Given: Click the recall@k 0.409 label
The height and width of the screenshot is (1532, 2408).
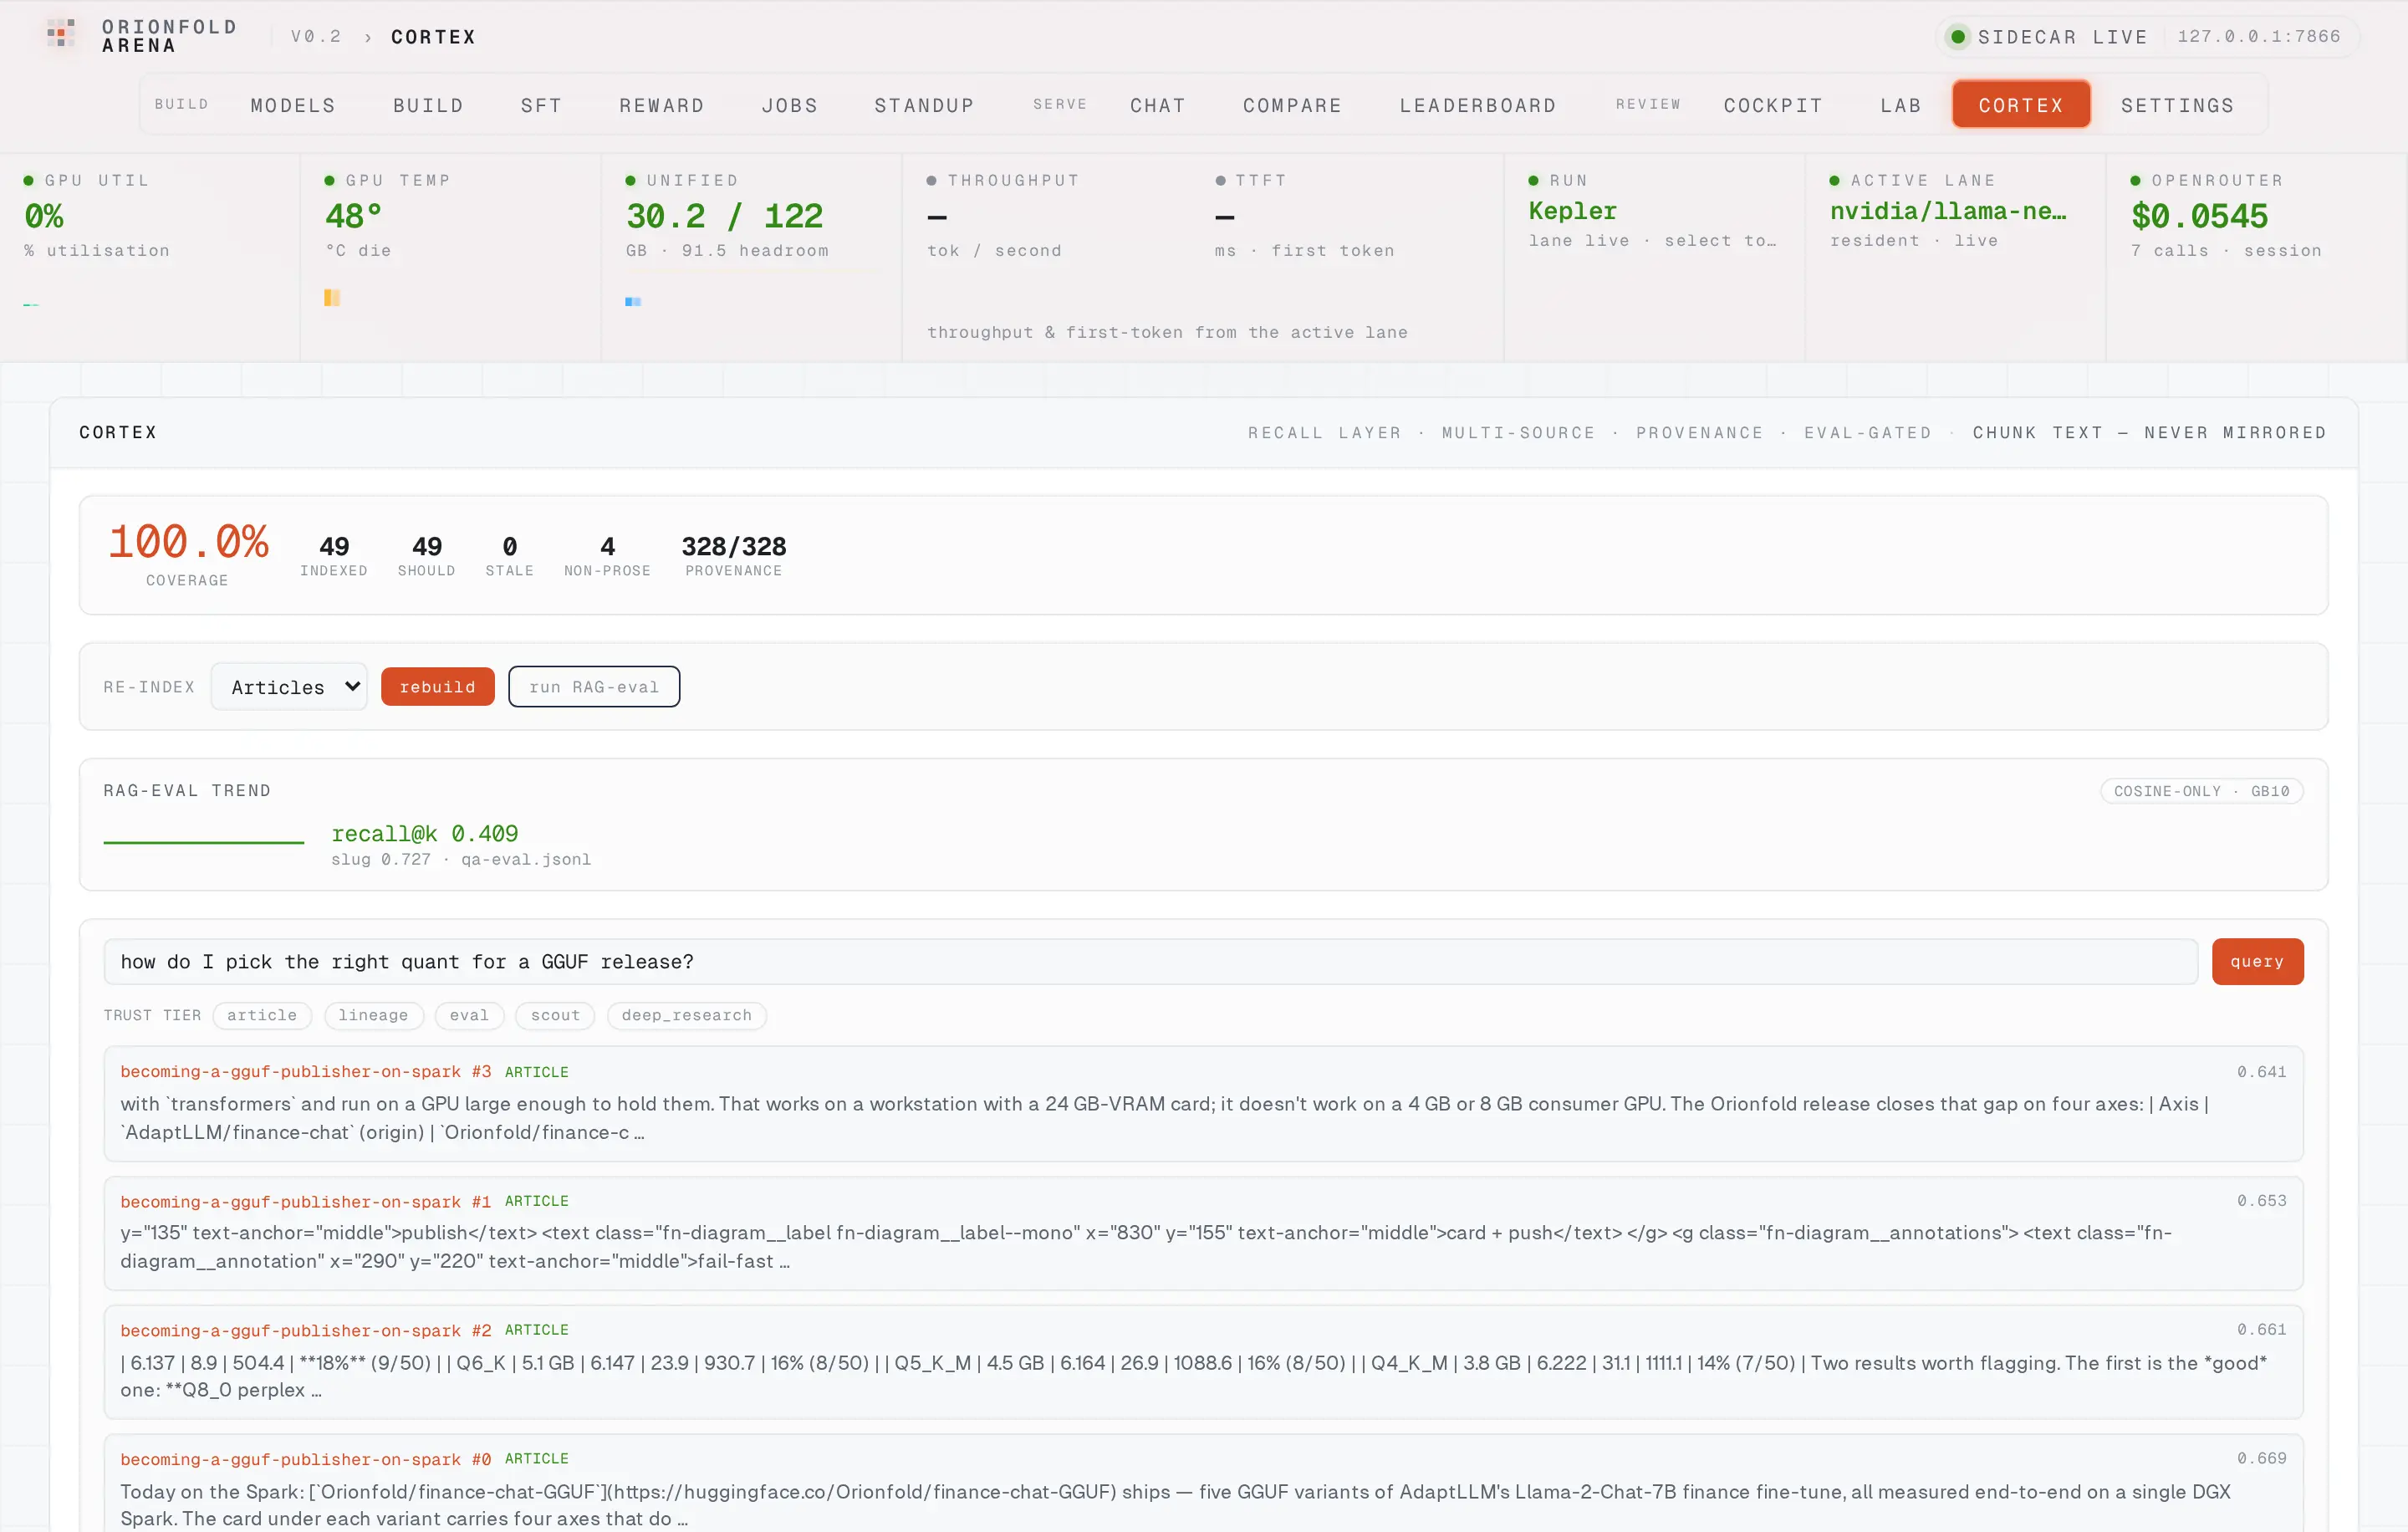Looking at the screenshot, I should pos(425,833).
